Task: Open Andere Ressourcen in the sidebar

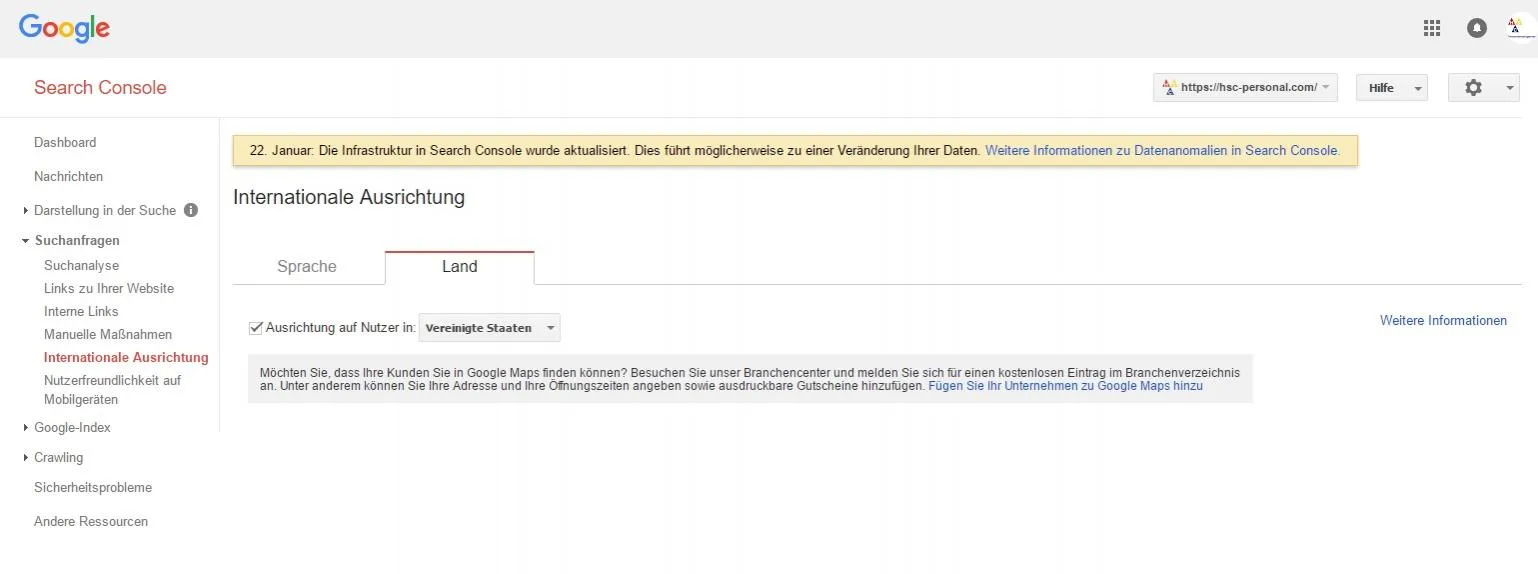Action: tap(91, 521)
